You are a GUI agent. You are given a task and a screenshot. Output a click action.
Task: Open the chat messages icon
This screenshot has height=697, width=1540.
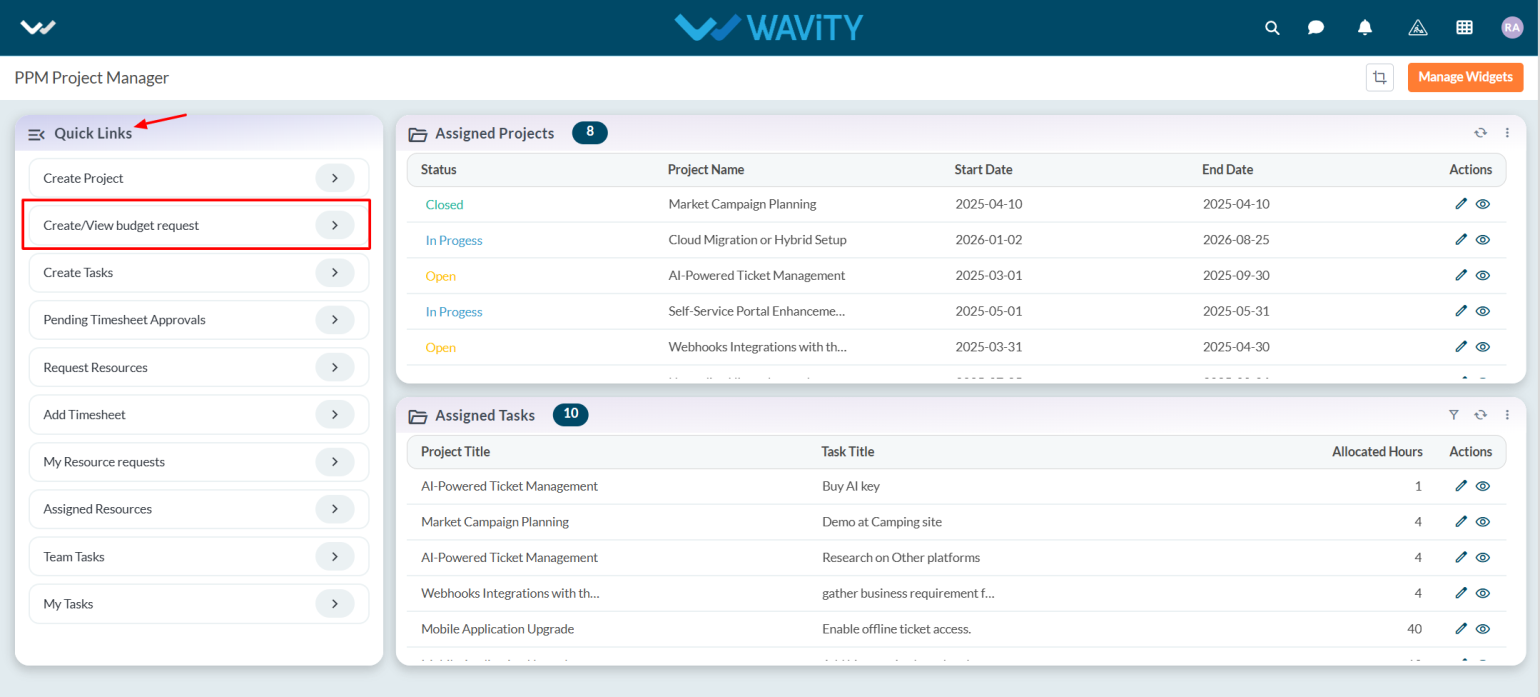pyautogui.click(x=1316, y=28)
